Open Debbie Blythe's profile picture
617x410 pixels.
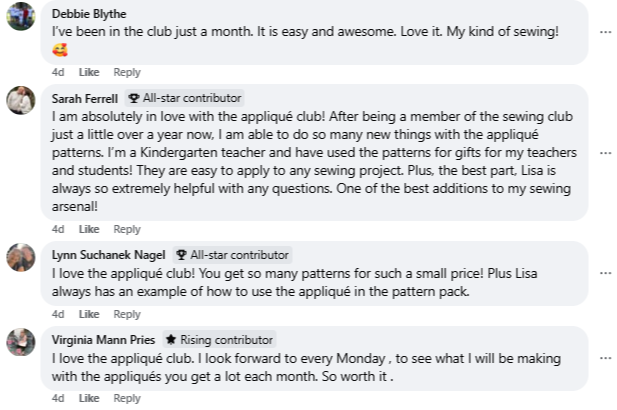pos(20,16)
